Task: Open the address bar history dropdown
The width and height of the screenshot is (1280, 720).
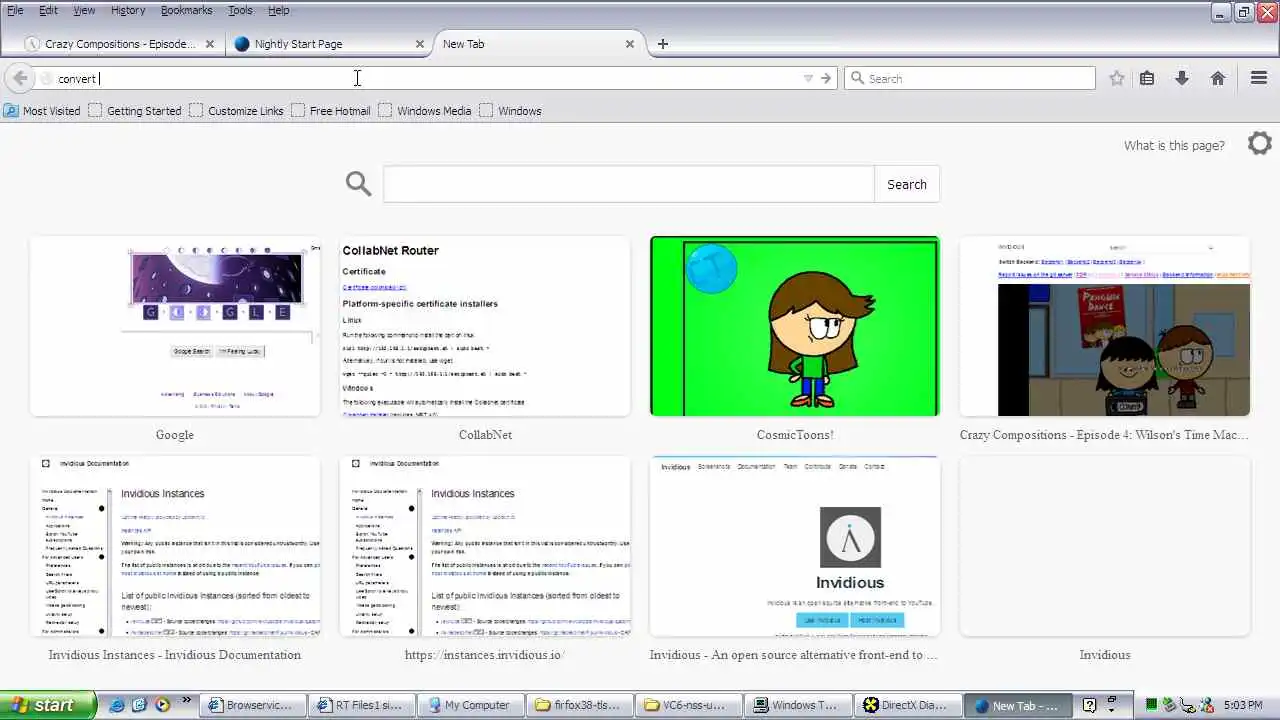Action: coord(808,78)
